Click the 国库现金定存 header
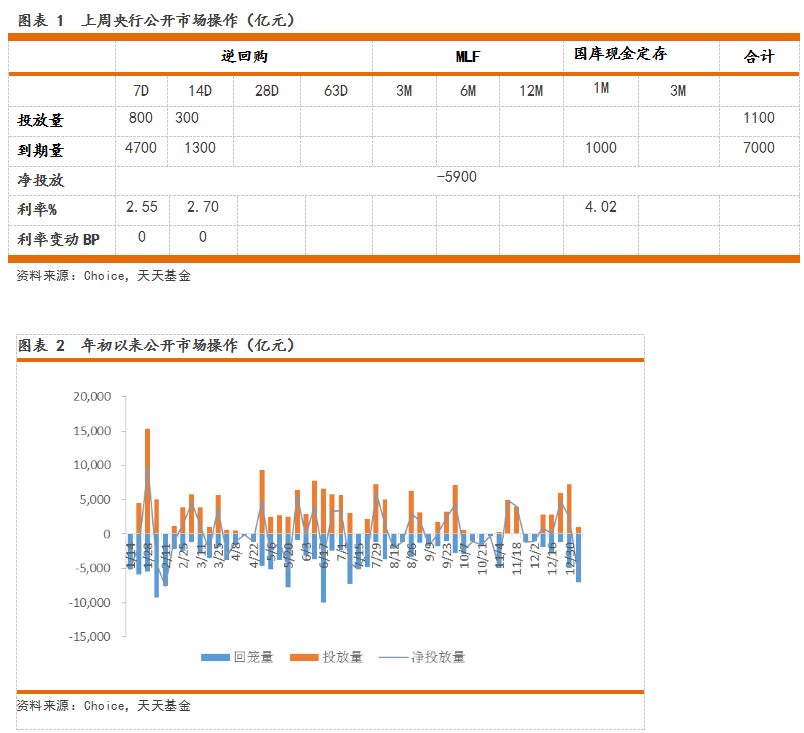Viewport: 804px width, 733px height. pos(620,53)
